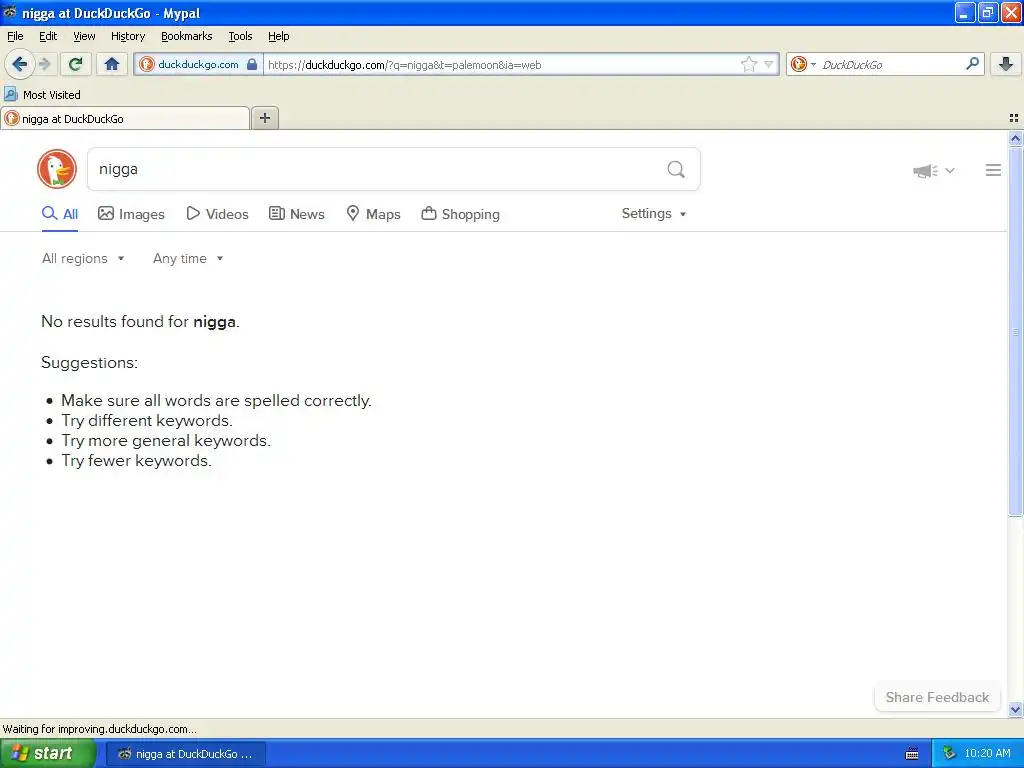Open the View menu

tap(84, 37)
